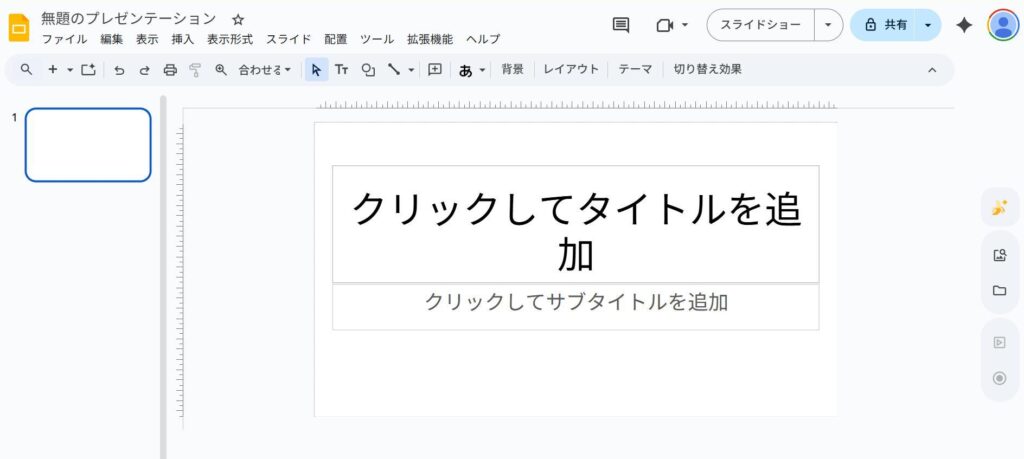Open the folder icon in side panel
This screenshot has width=1024, height=459.
coord(999,291)
